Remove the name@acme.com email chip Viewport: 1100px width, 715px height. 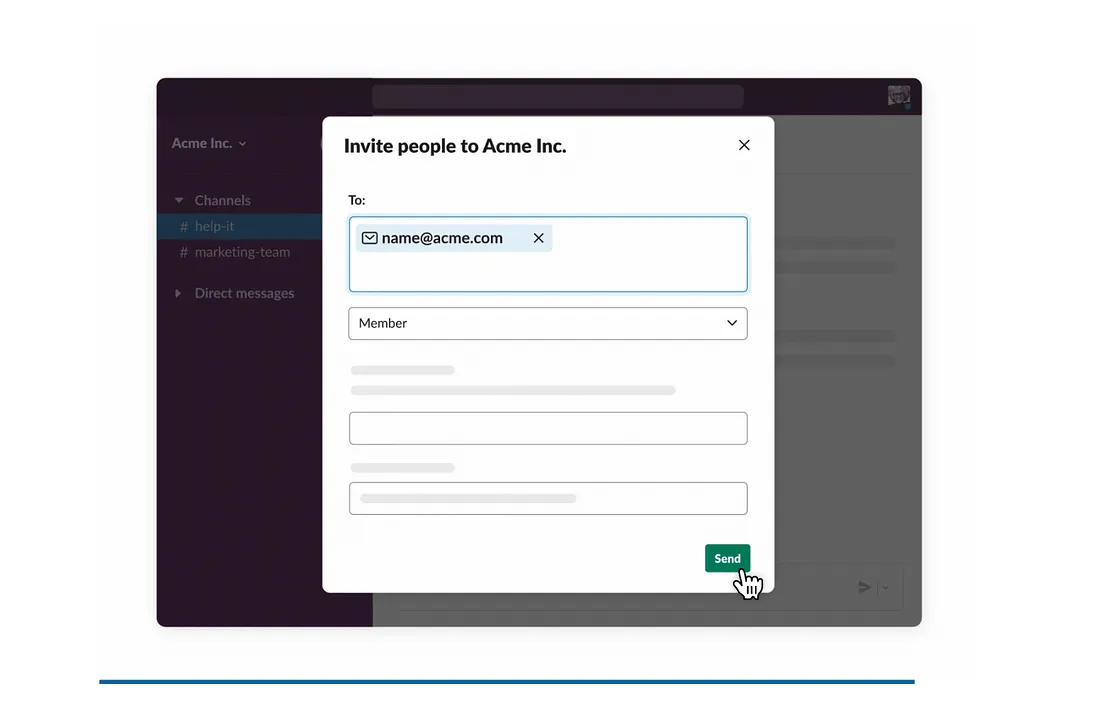[x=538, y=238]
